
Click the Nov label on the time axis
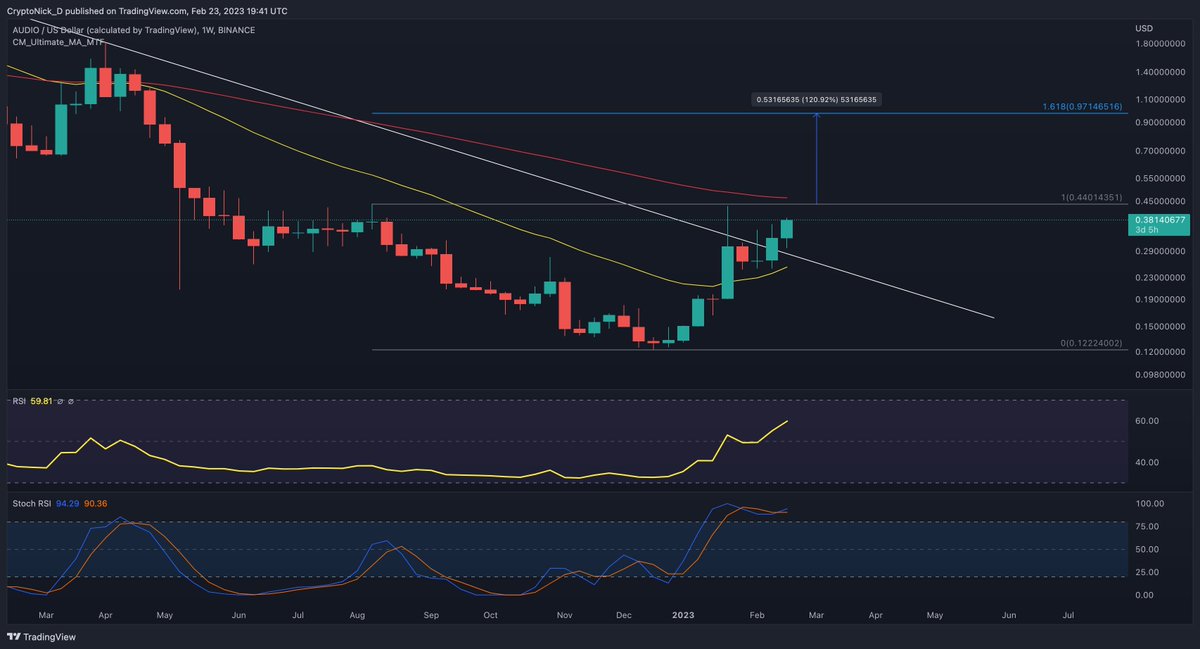click(x=563, y=618)
